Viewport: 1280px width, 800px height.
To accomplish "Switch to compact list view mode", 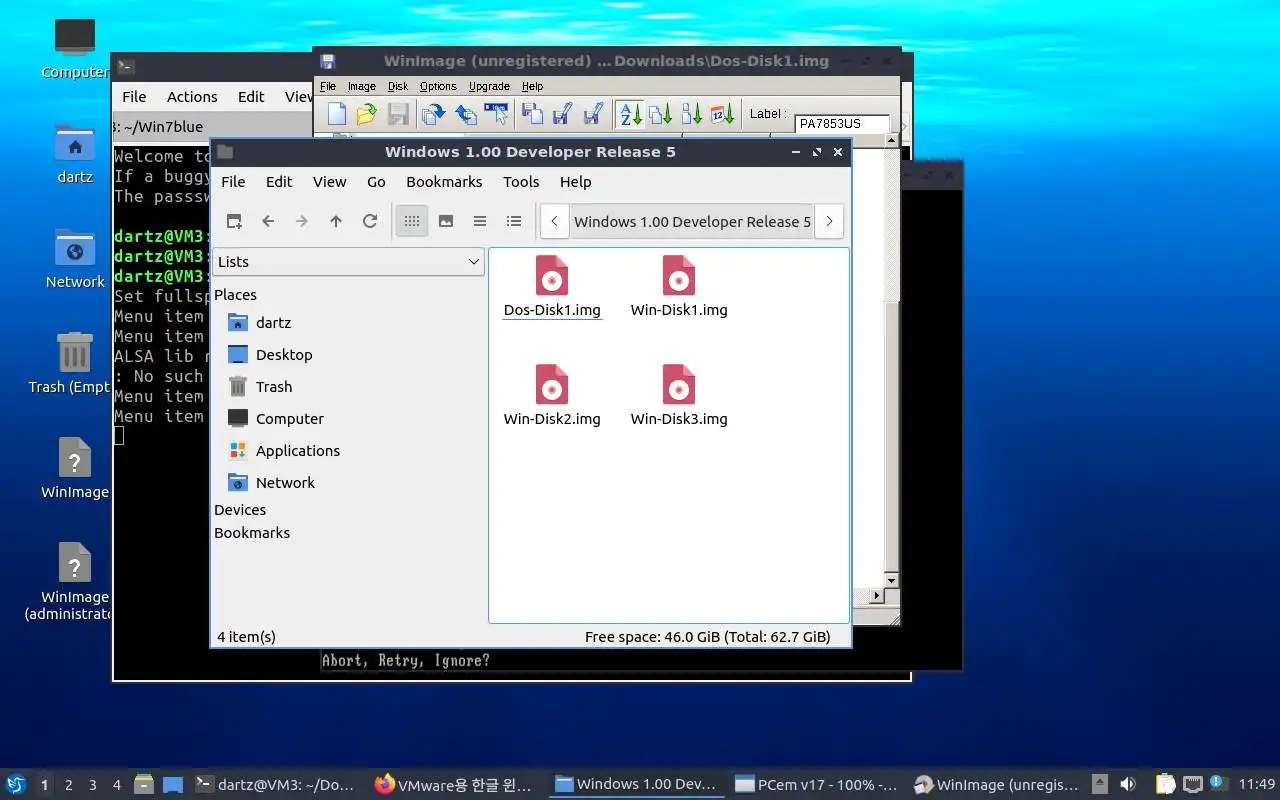I will [480, 221].
